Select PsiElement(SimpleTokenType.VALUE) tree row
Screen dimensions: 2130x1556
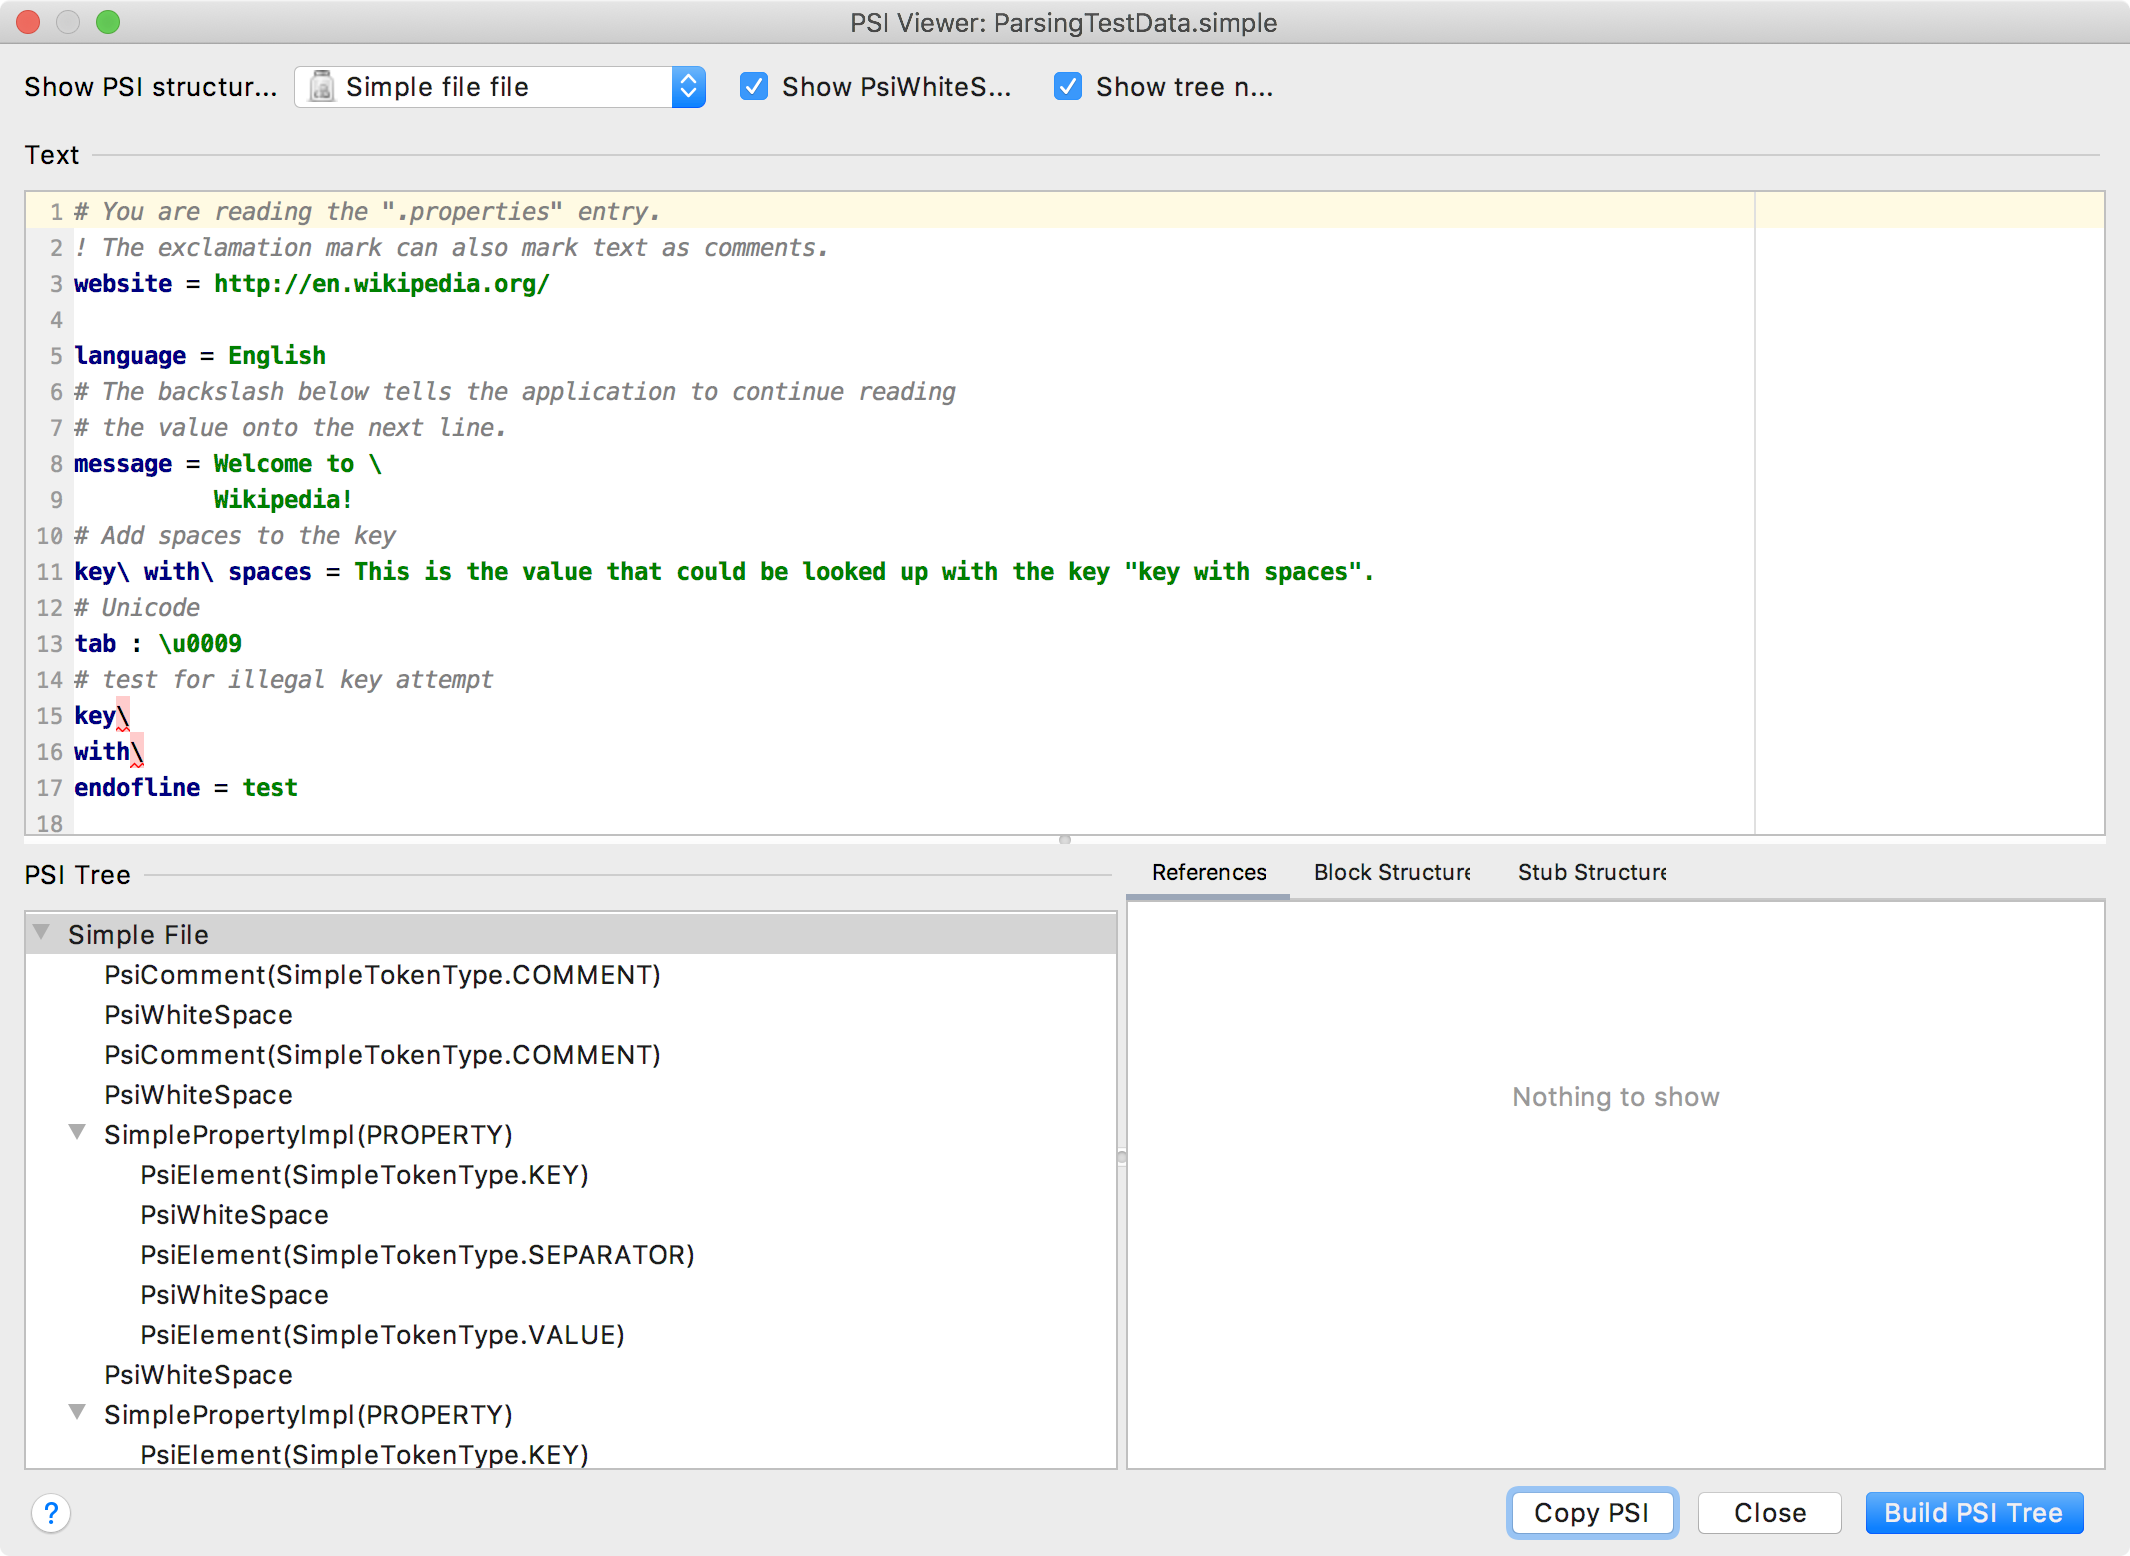tap(571, 1335)
